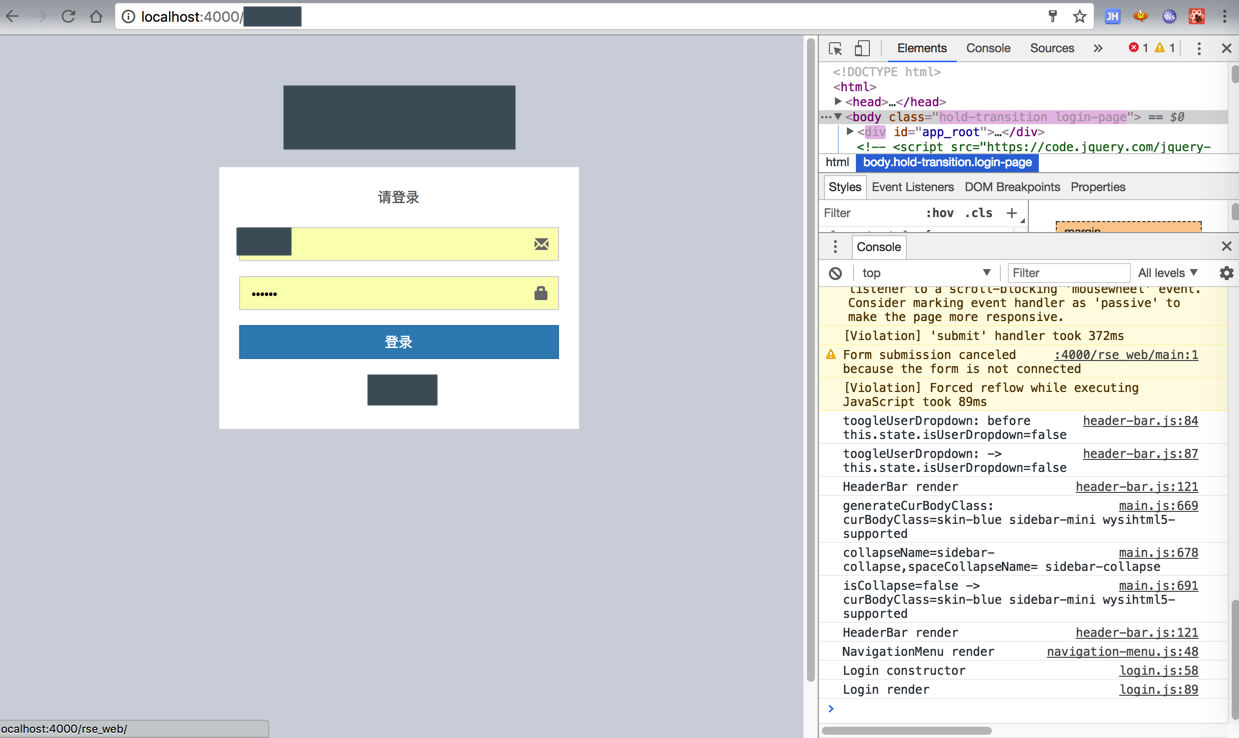Open the header-bar.js:87 source link
Viewport: 1239px width, 738px height.
click(1140, 454)
